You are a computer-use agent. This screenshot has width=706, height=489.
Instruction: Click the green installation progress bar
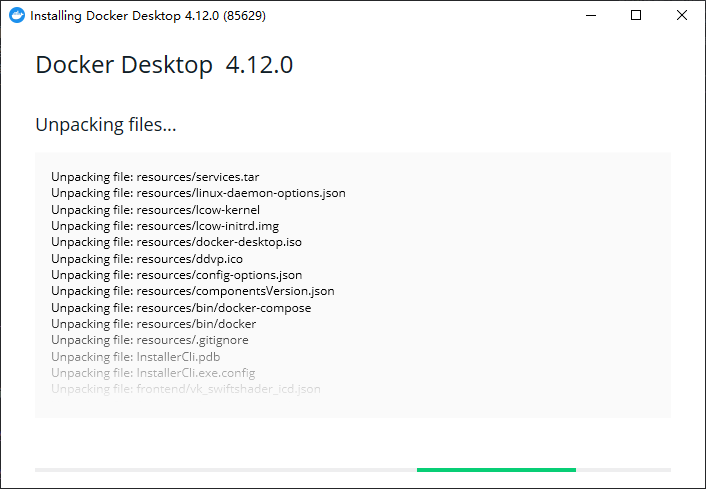[496, 469]
